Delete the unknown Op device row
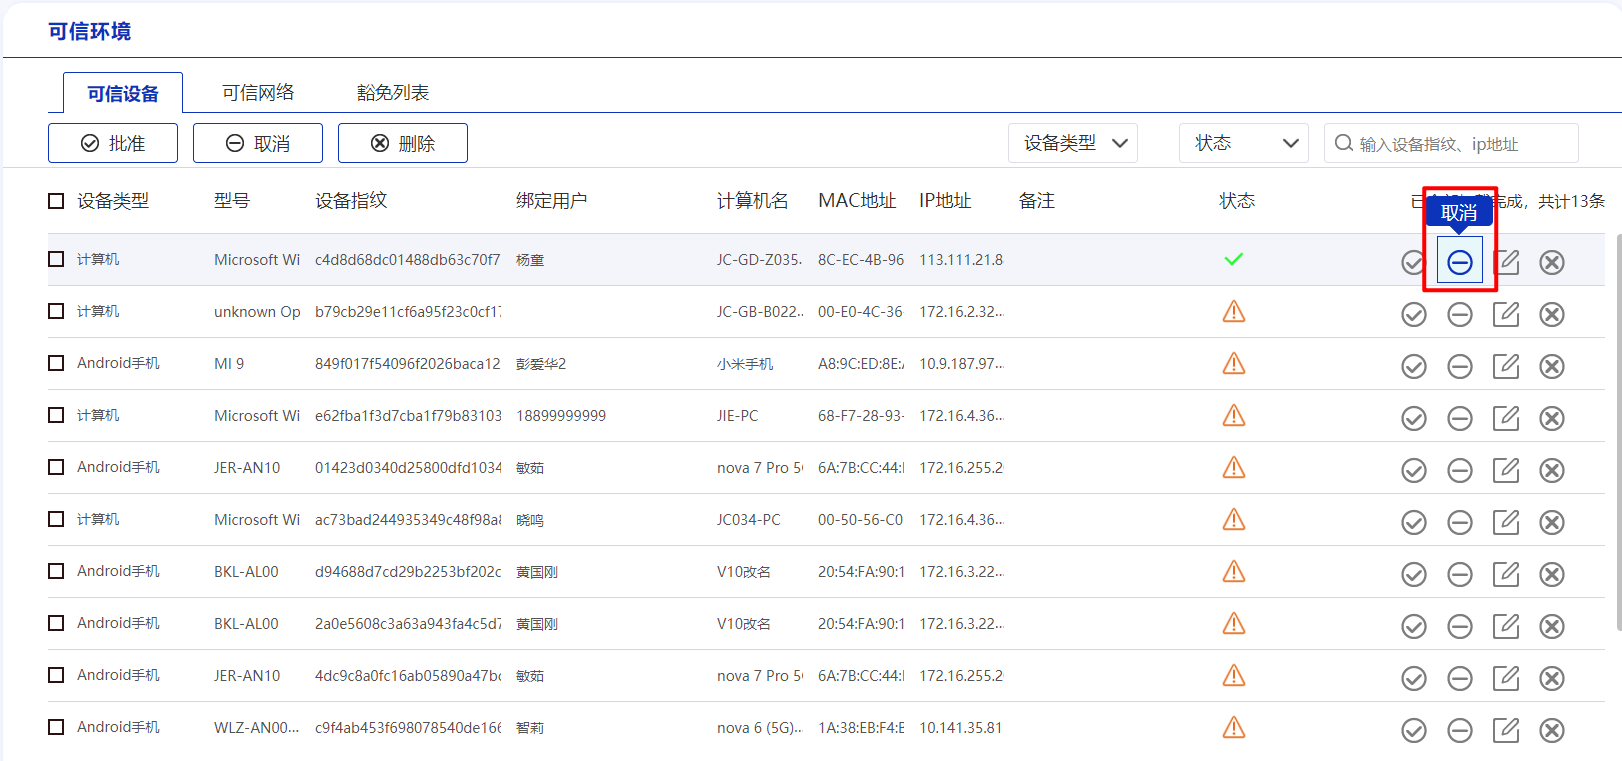 (1552, 314)
